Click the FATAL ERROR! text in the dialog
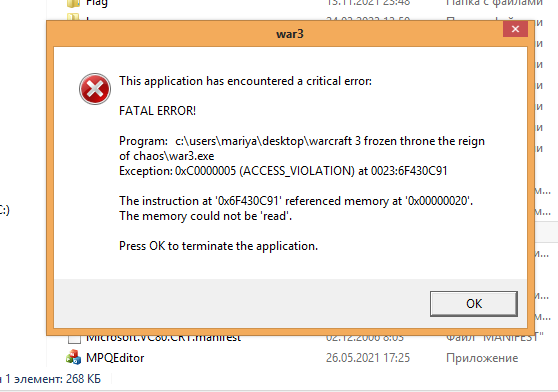This screenshot has height=392, width=558. (x=157, y=111)
